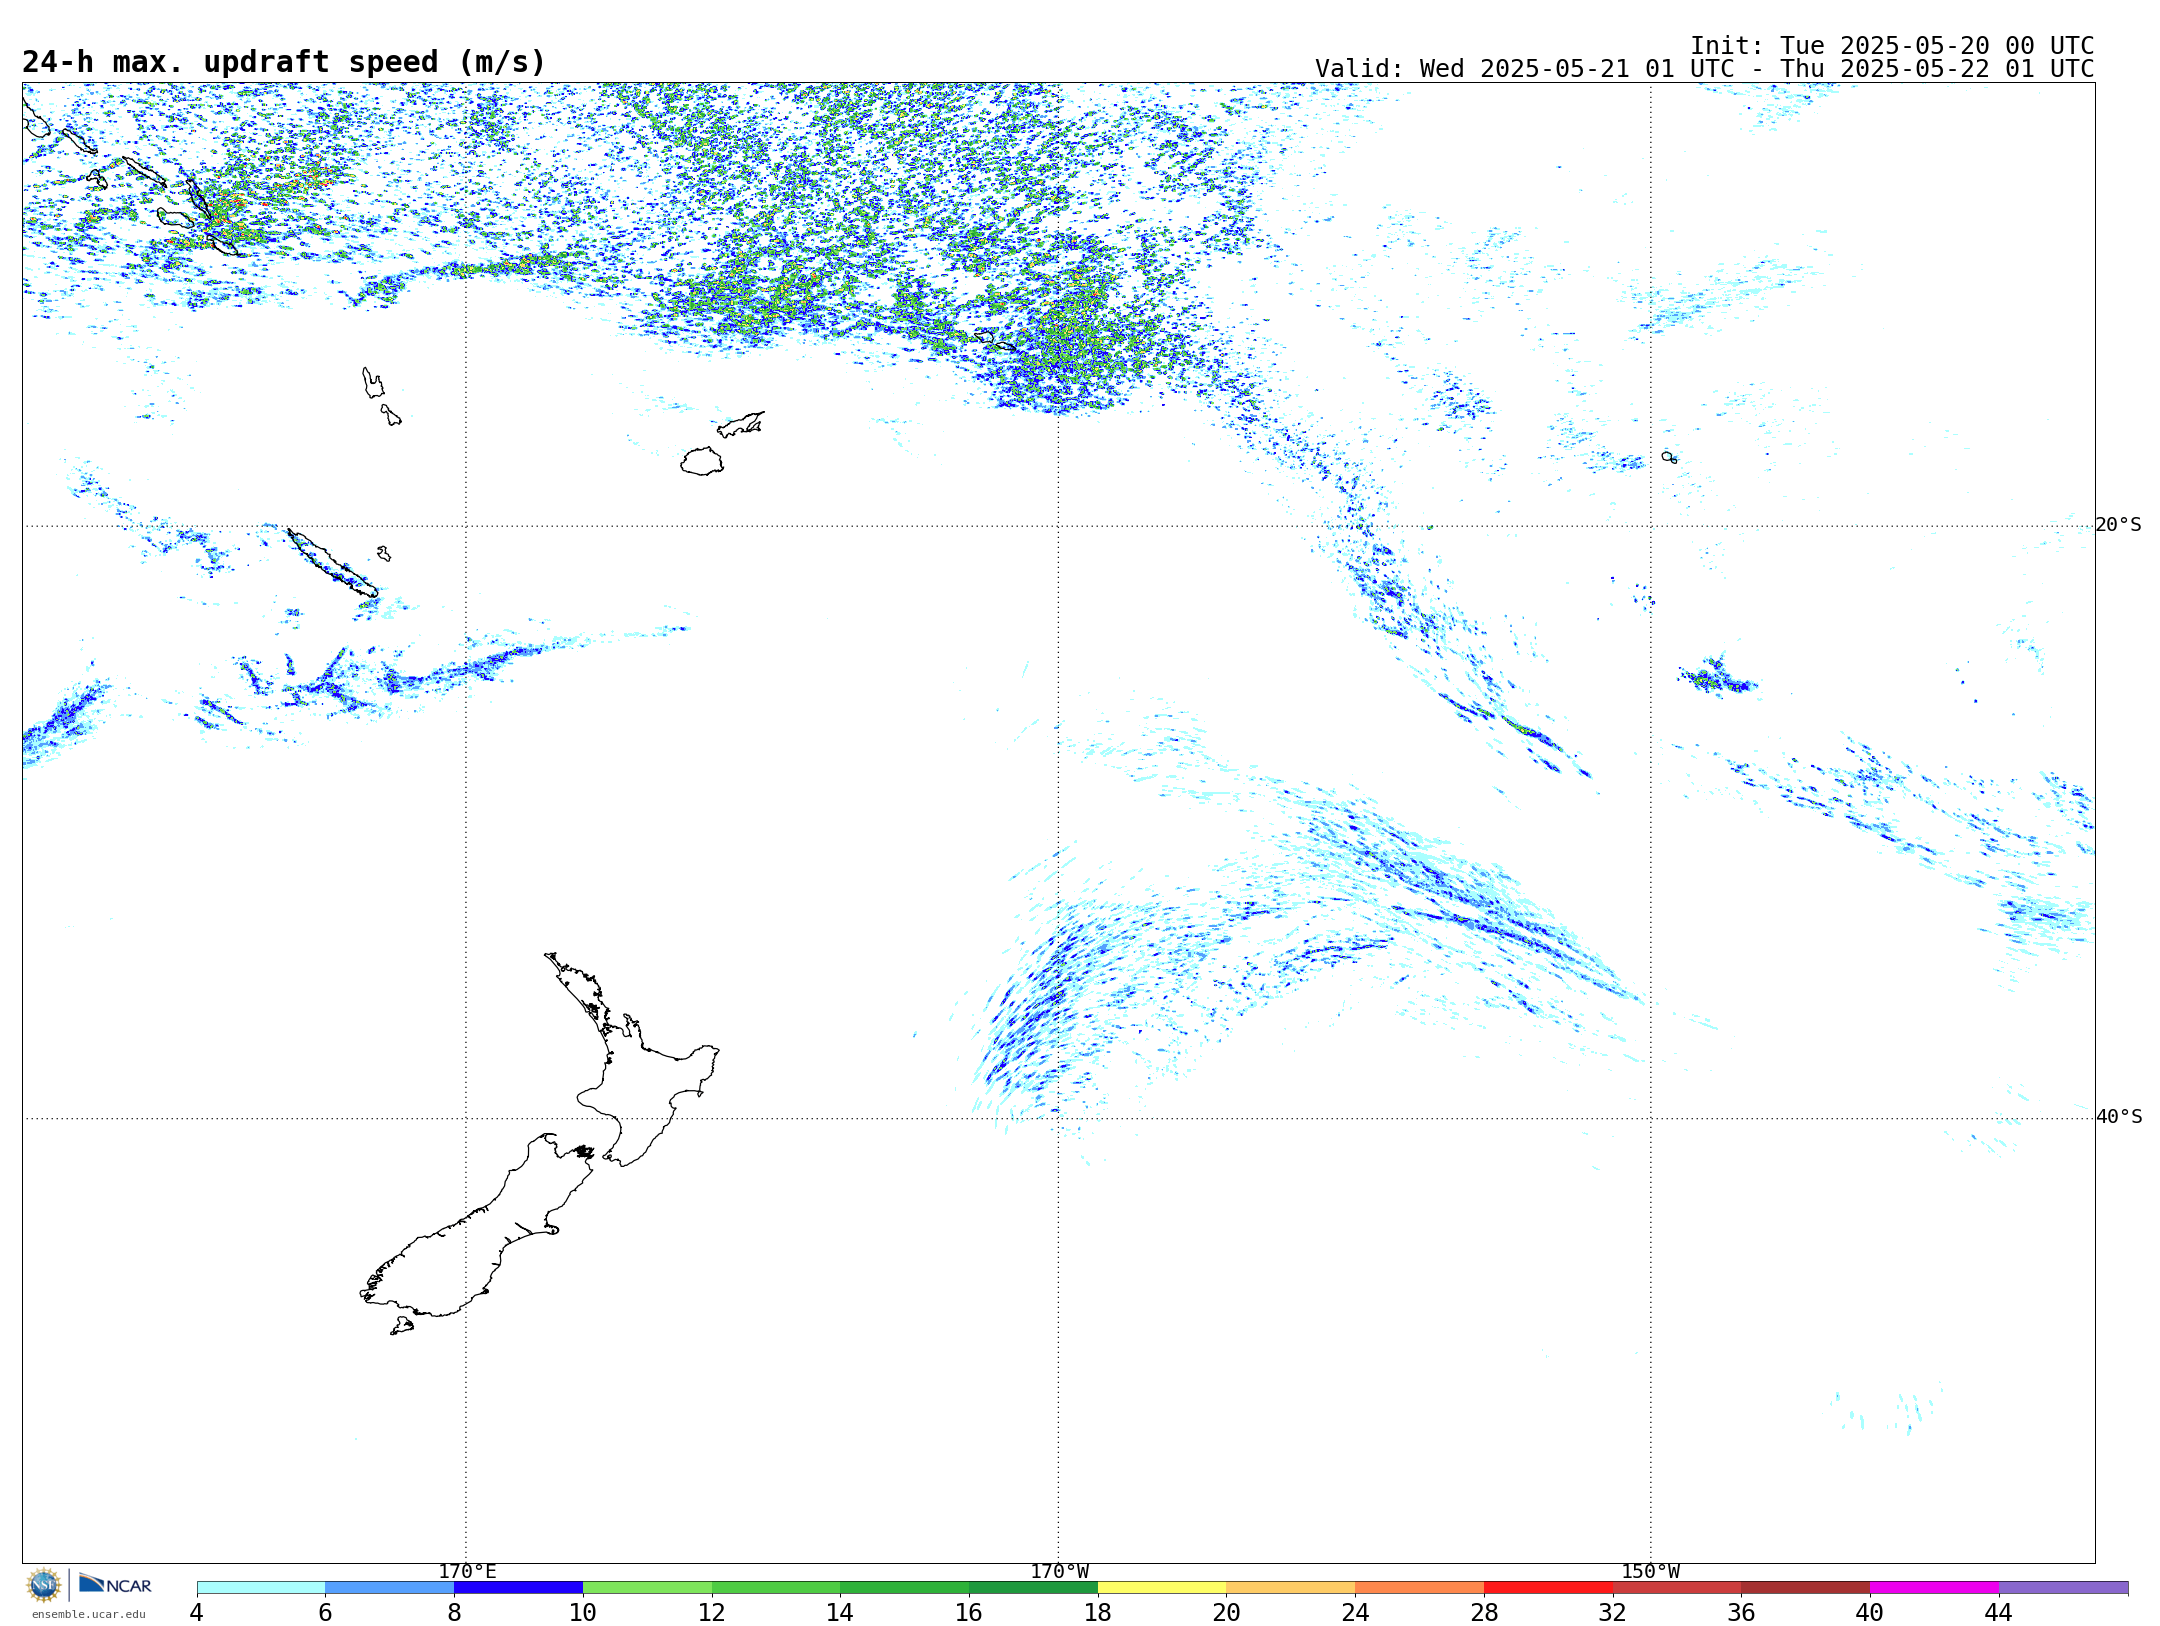The image size is (2160, 1626).
Task: Click the colorbar tick label 18
Action: [1098, 1612]
